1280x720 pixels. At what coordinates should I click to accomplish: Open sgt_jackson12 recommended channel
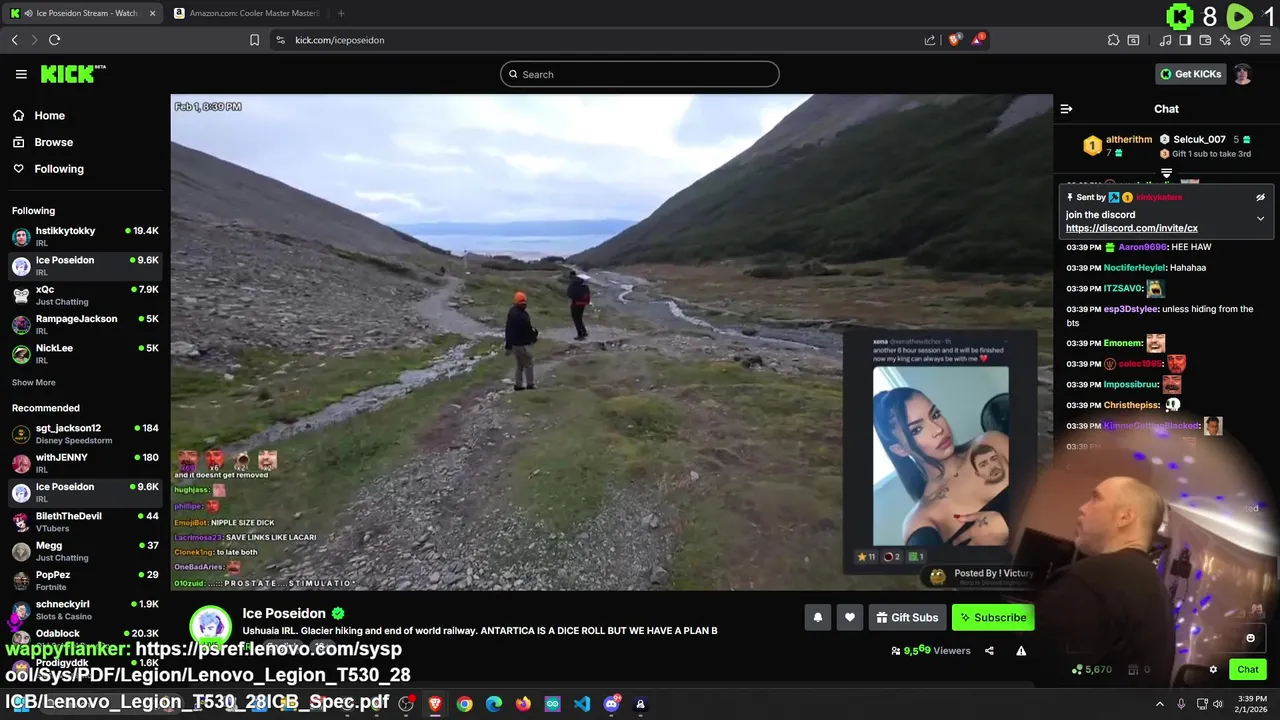[85, 433]
